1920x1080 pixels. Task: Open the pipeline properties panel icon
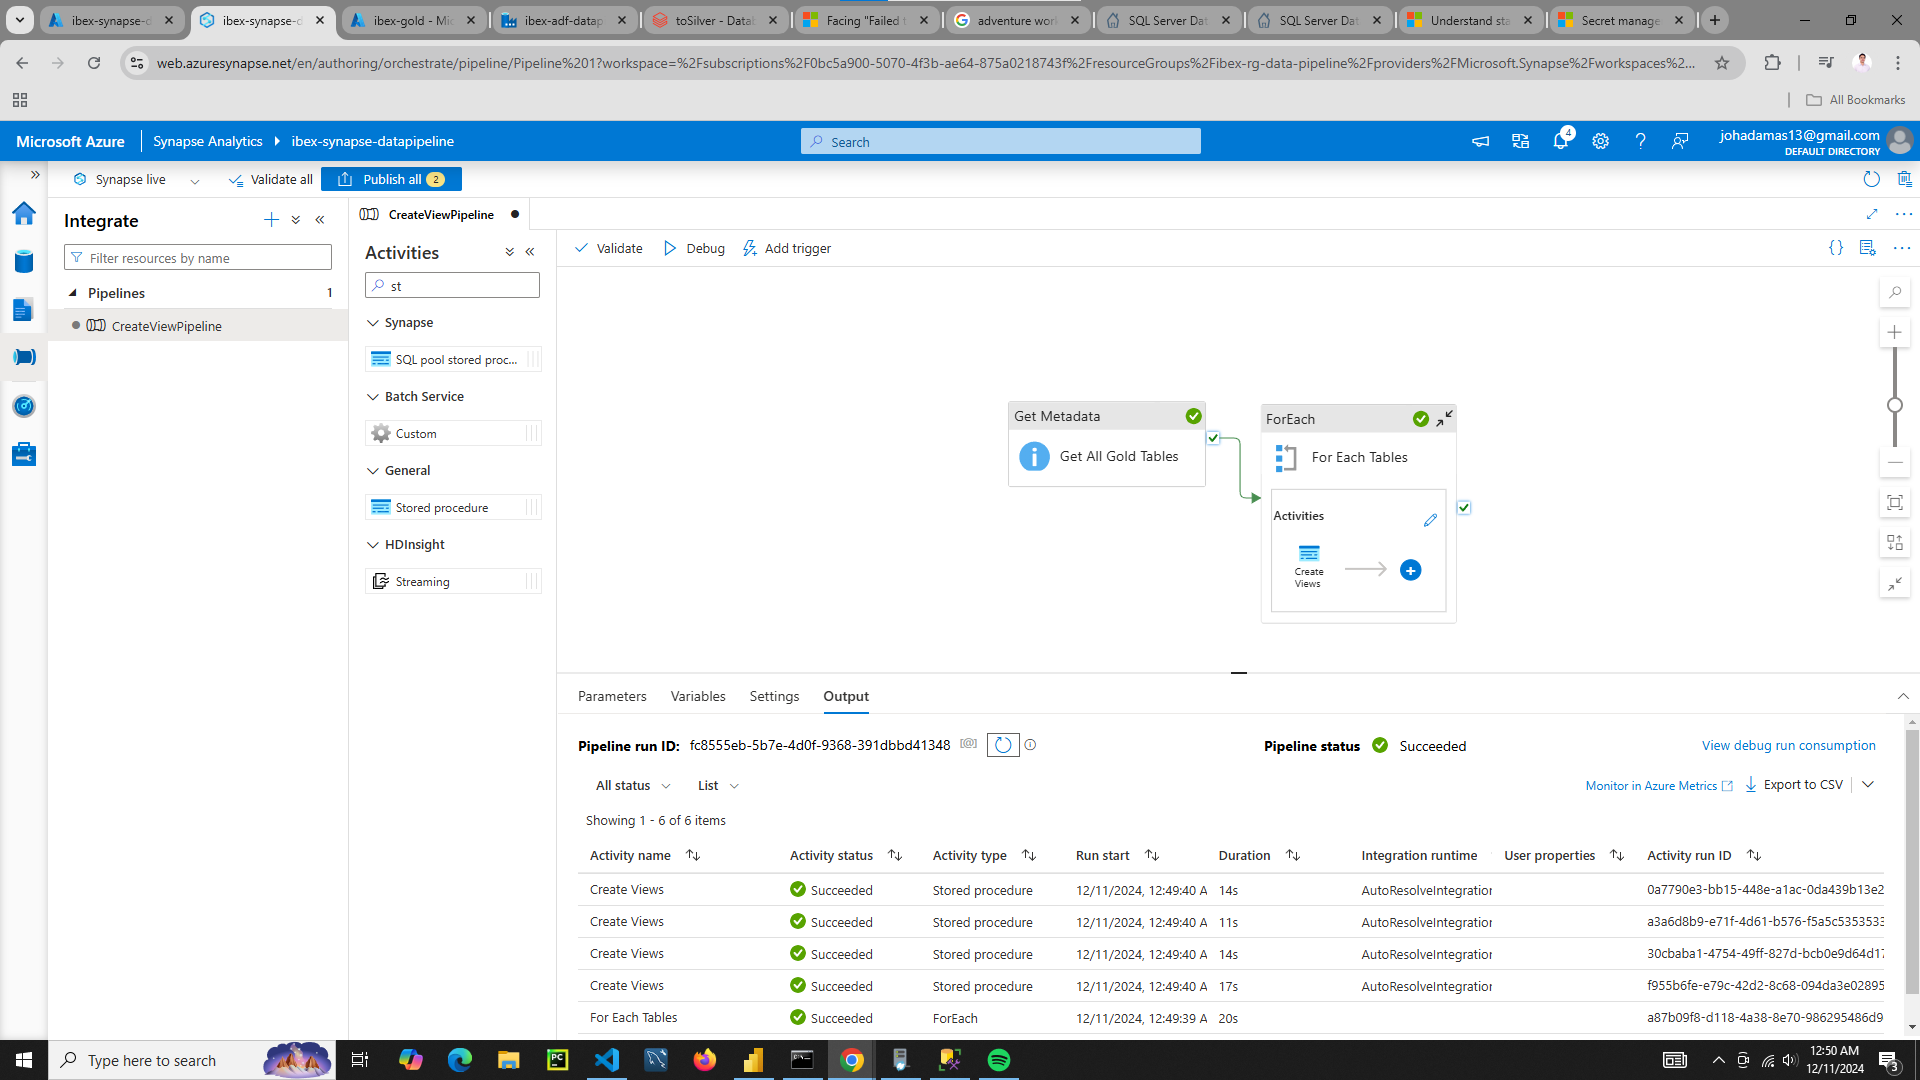pyautogui.click(x=1868, y=248)
